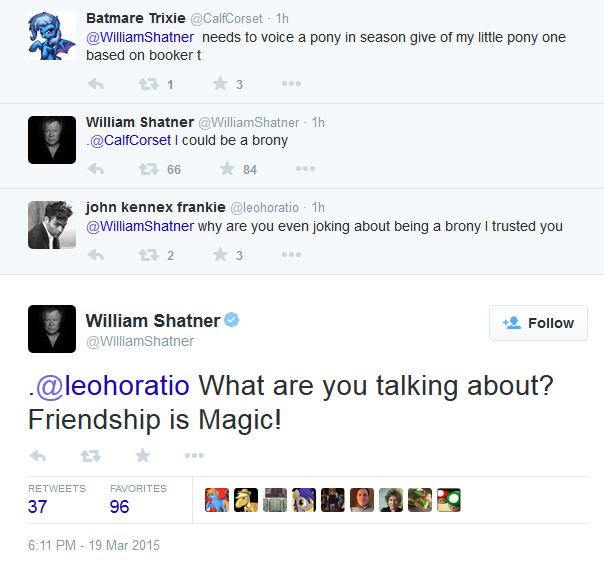Reply to Batmare Trixie's tweet
Viewport: 604px width, 578px height.
tap(97, 84)
